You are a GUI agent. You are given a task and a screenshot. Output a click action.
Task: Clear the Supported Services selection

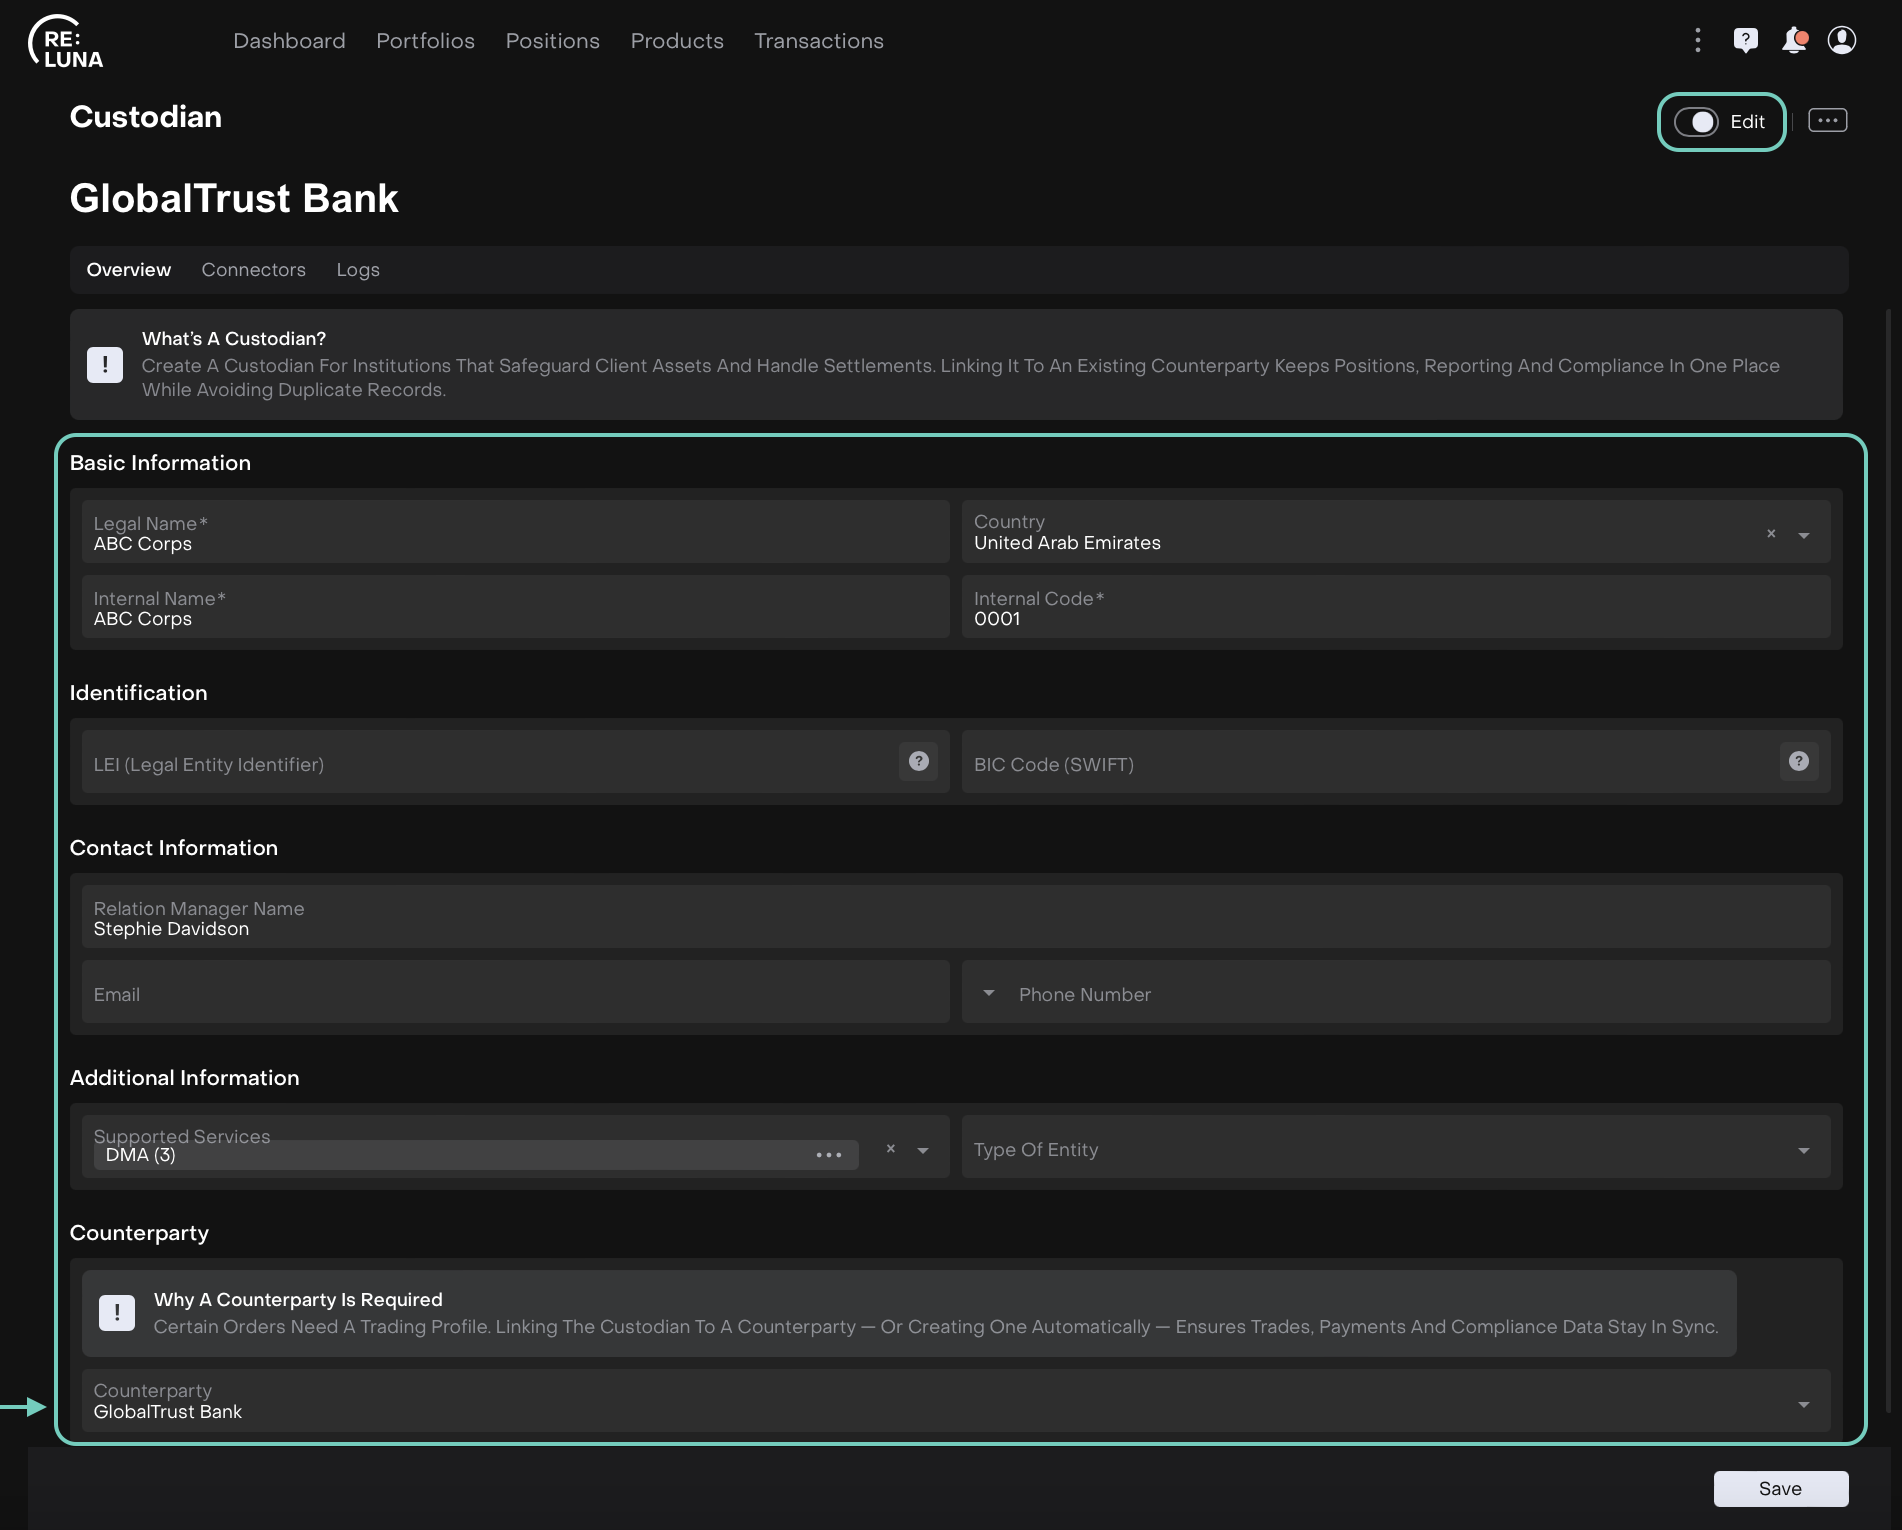click(890, 1149)
